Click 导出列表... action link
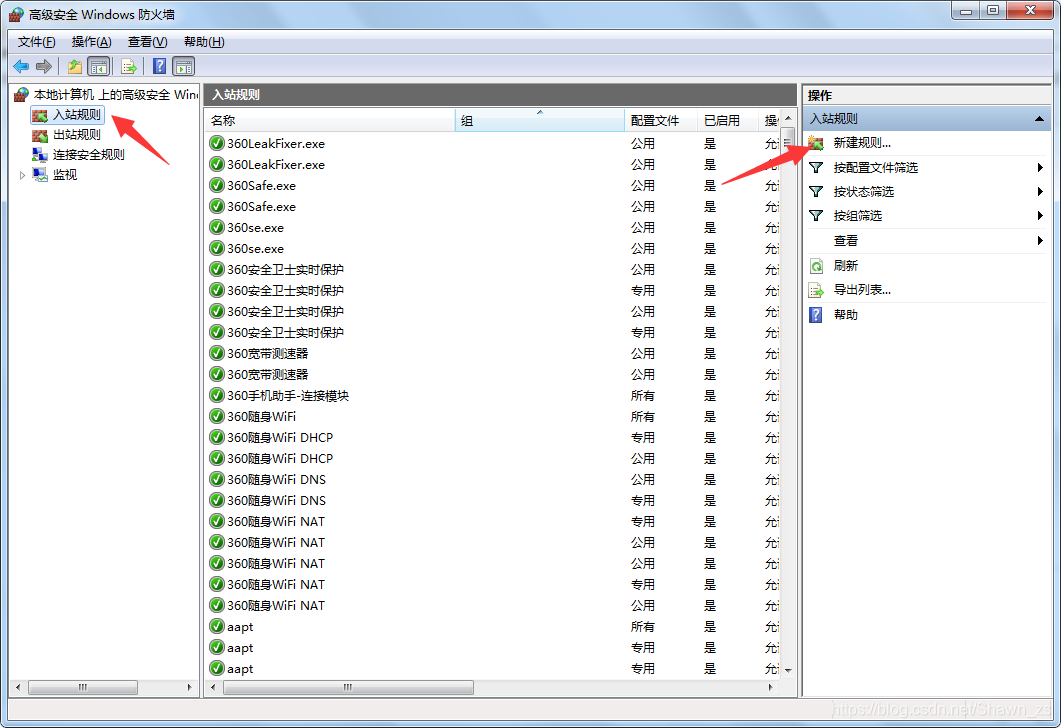Screen dimensions: 1061x728 click(862, 290)
